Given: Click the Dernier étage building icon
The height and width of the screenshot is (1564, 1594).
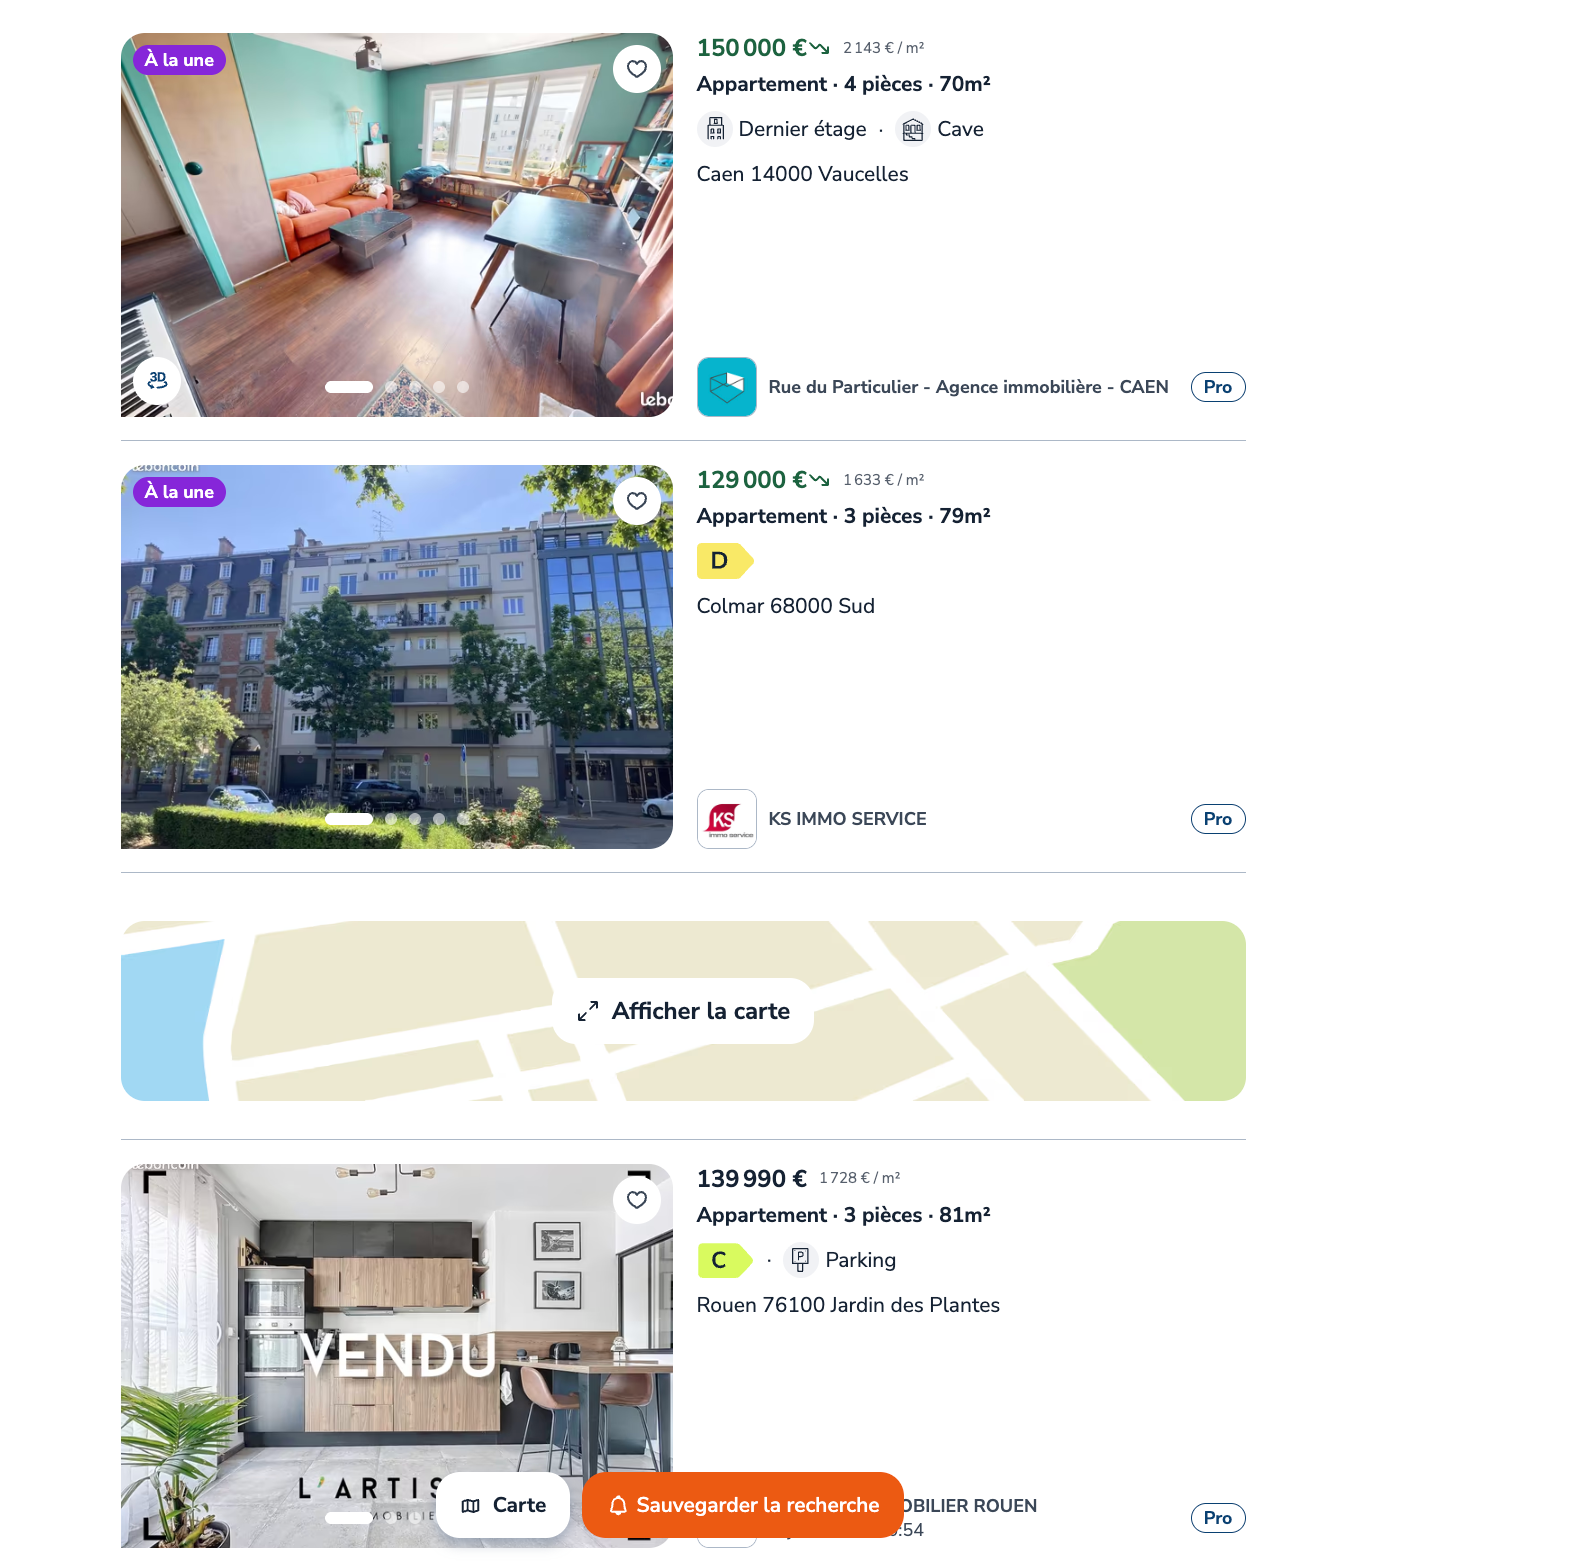Looking at the screenshot, I should 715,129.
